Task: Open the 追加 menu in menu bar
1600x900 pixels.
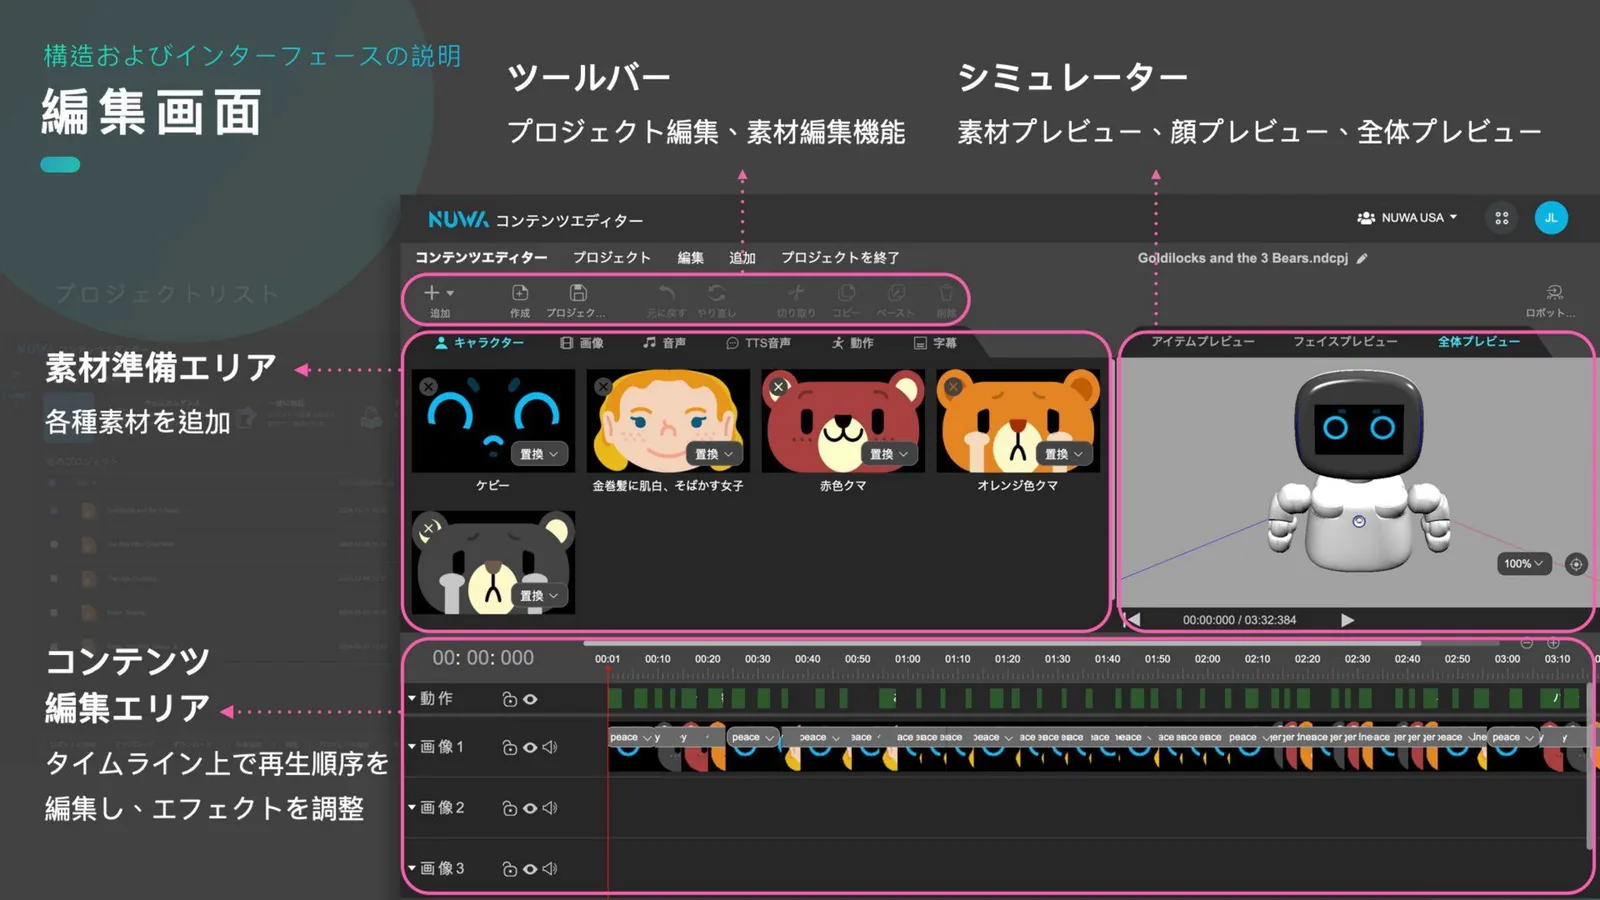Action: pos(742,258)
